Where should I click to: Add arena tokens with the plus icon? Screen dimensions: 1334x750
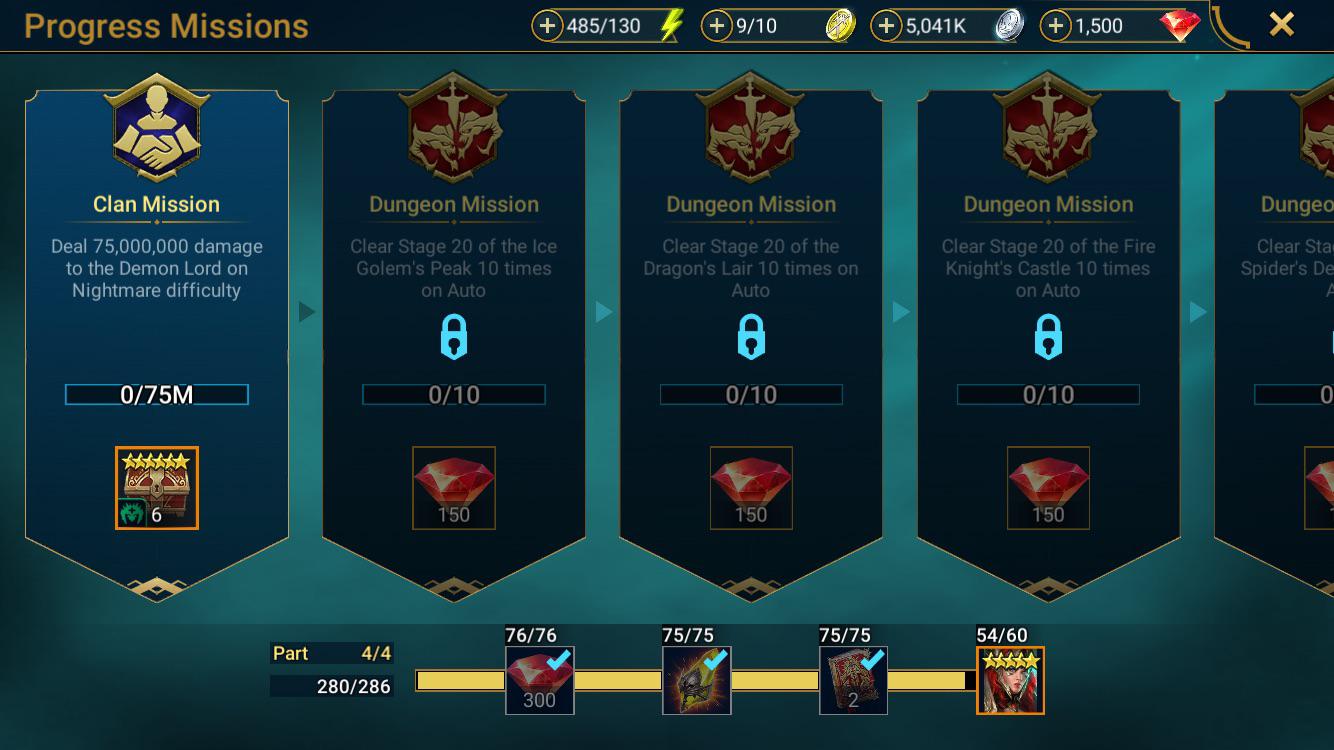(x=716, y=26)
